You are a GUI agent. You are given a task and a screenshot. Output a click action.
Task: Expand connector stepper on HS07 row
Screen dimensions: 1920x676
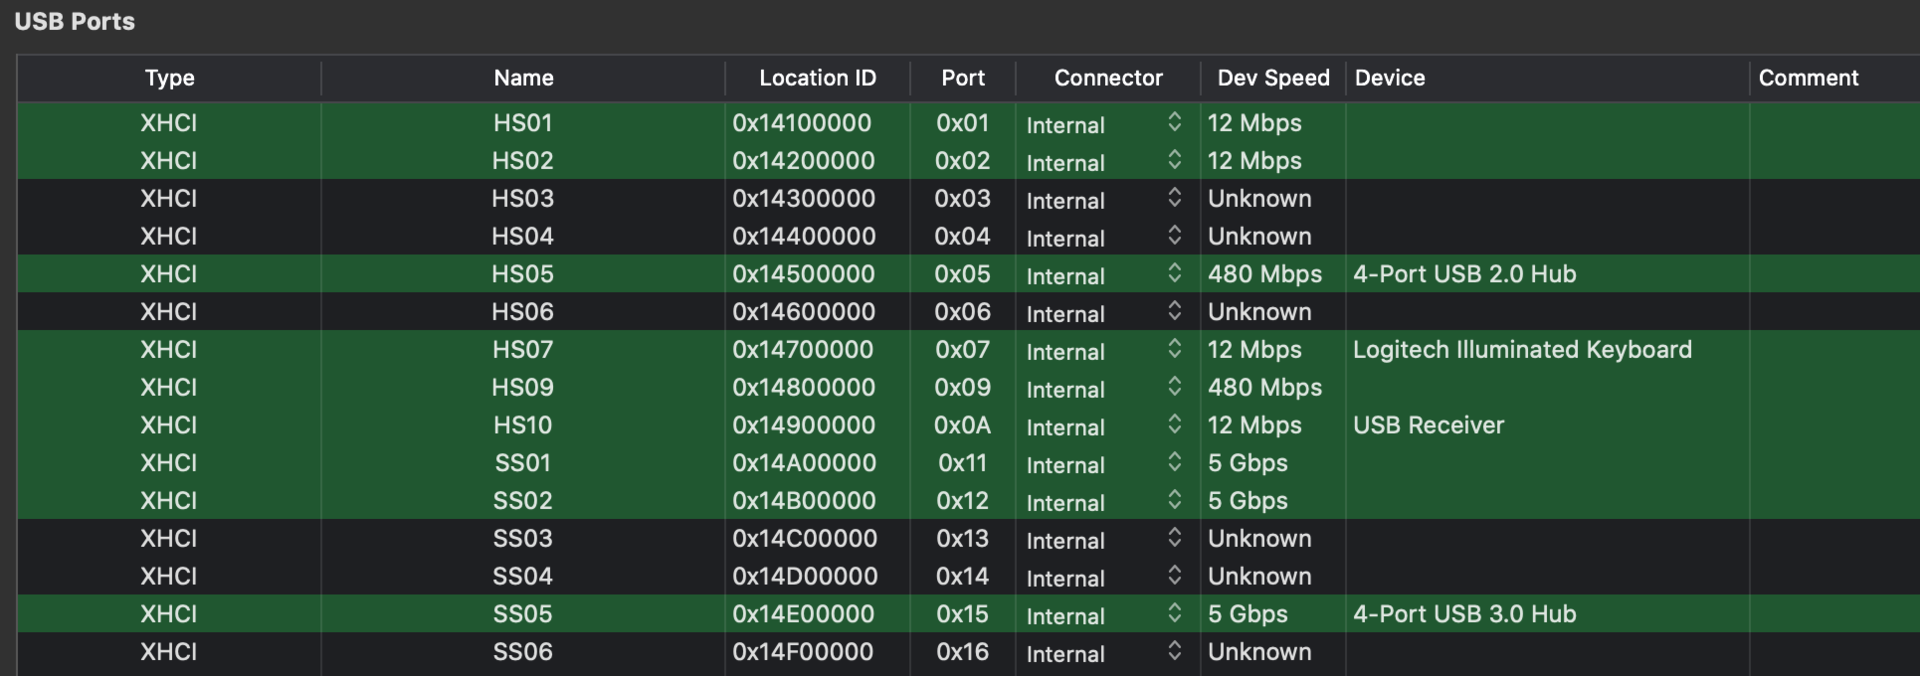pyautogui.click(x=1174, y=349)
